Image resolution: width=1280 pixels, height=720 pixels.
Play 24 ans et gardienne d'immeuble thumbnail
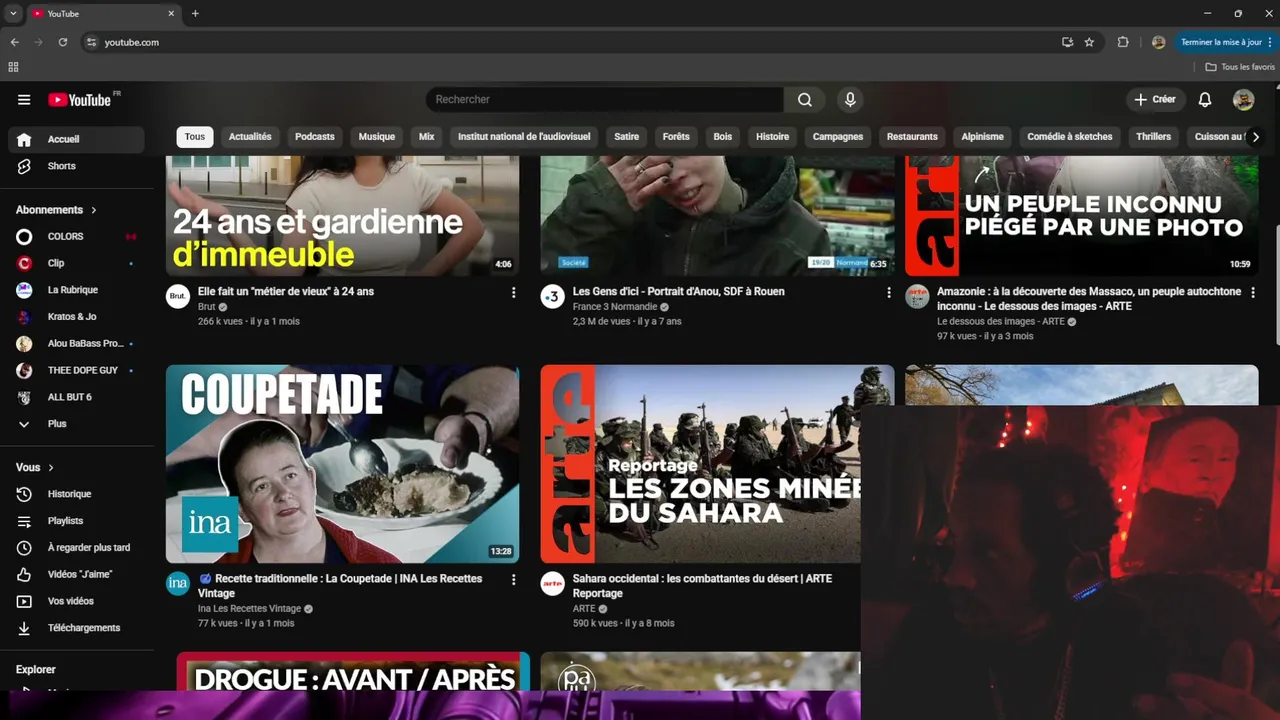pyautogui.click(x=343, y=216)
